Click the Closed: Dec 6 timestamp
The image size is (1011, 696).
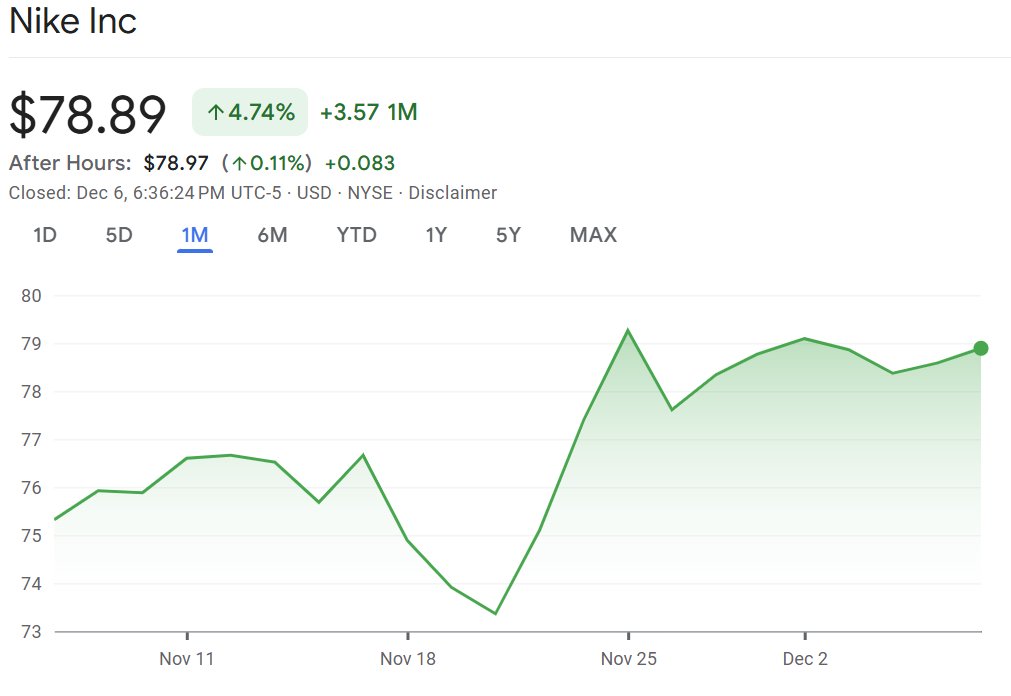click(145, 193)
